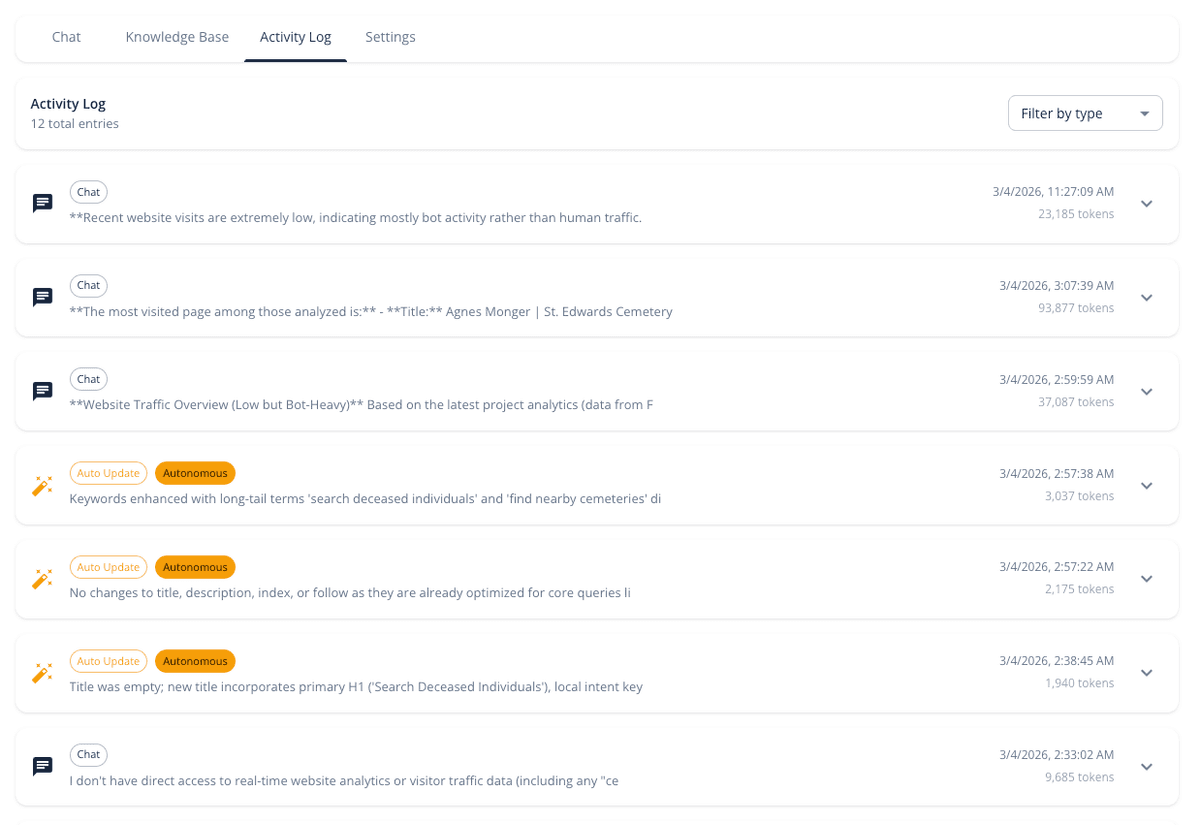Switch to the Knowledge Base tab

[177, 36]
